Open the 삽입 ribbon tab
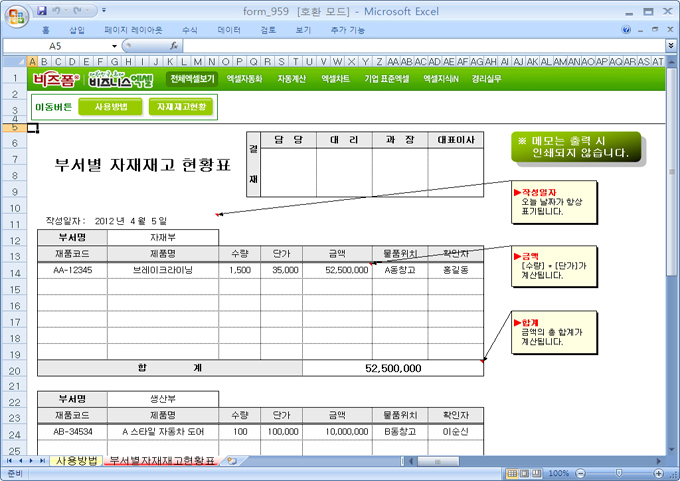The image size is (680, 481). [x=77, y=30]
